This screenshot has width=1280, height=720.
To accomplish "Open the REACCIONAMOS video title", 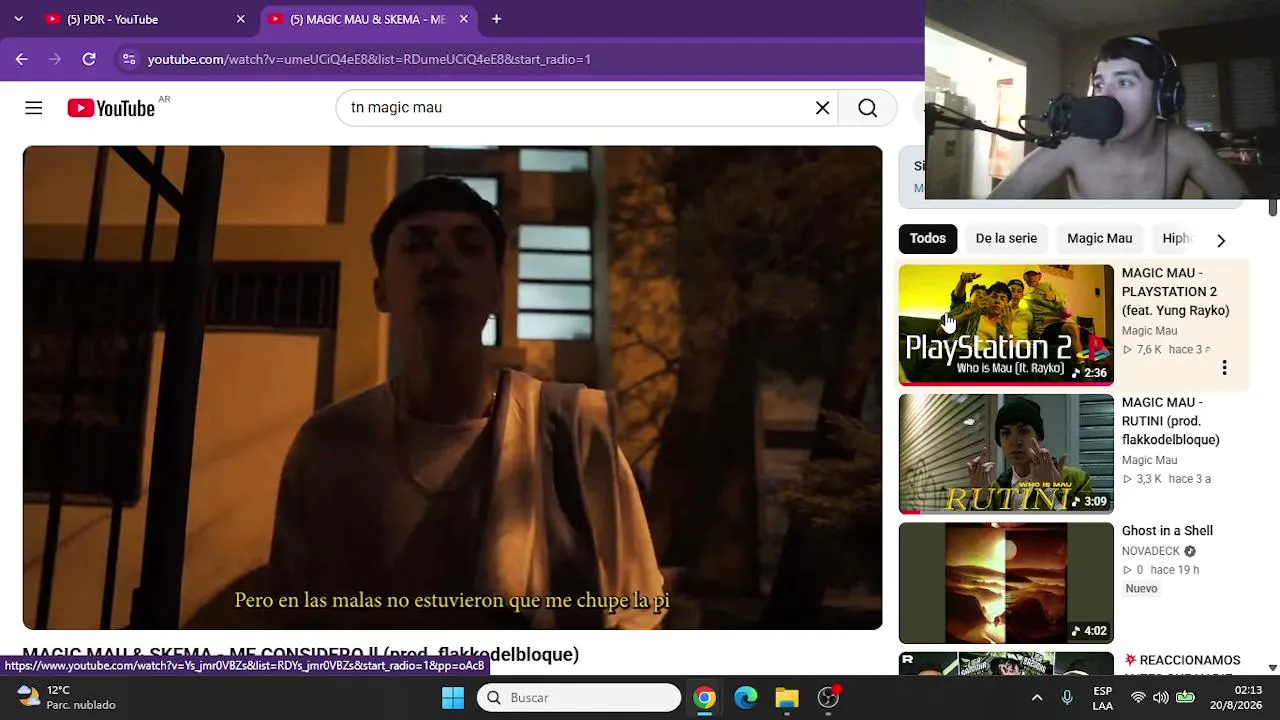I will coord(1182,660).
